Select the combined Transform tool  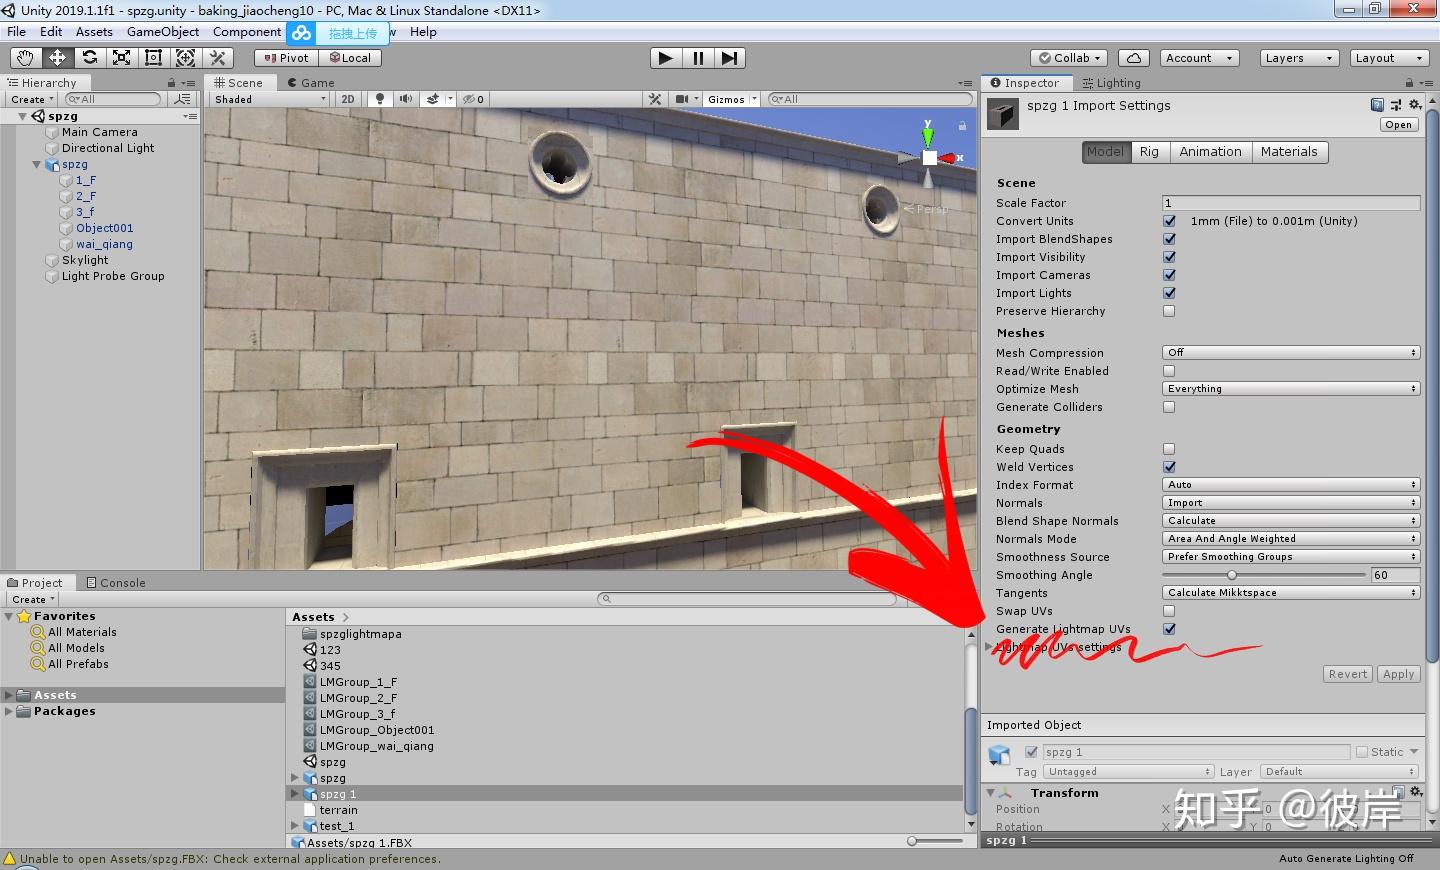pos(185,58)
